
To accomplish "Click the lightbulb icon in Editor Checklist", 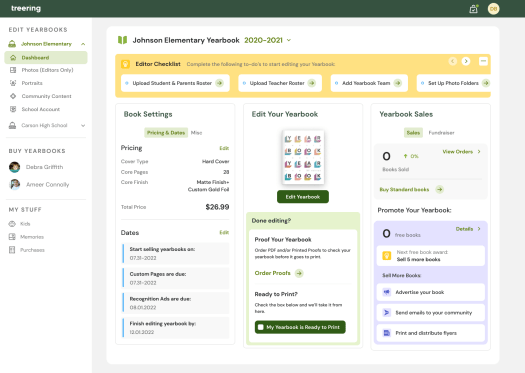I will coord(125,64).
